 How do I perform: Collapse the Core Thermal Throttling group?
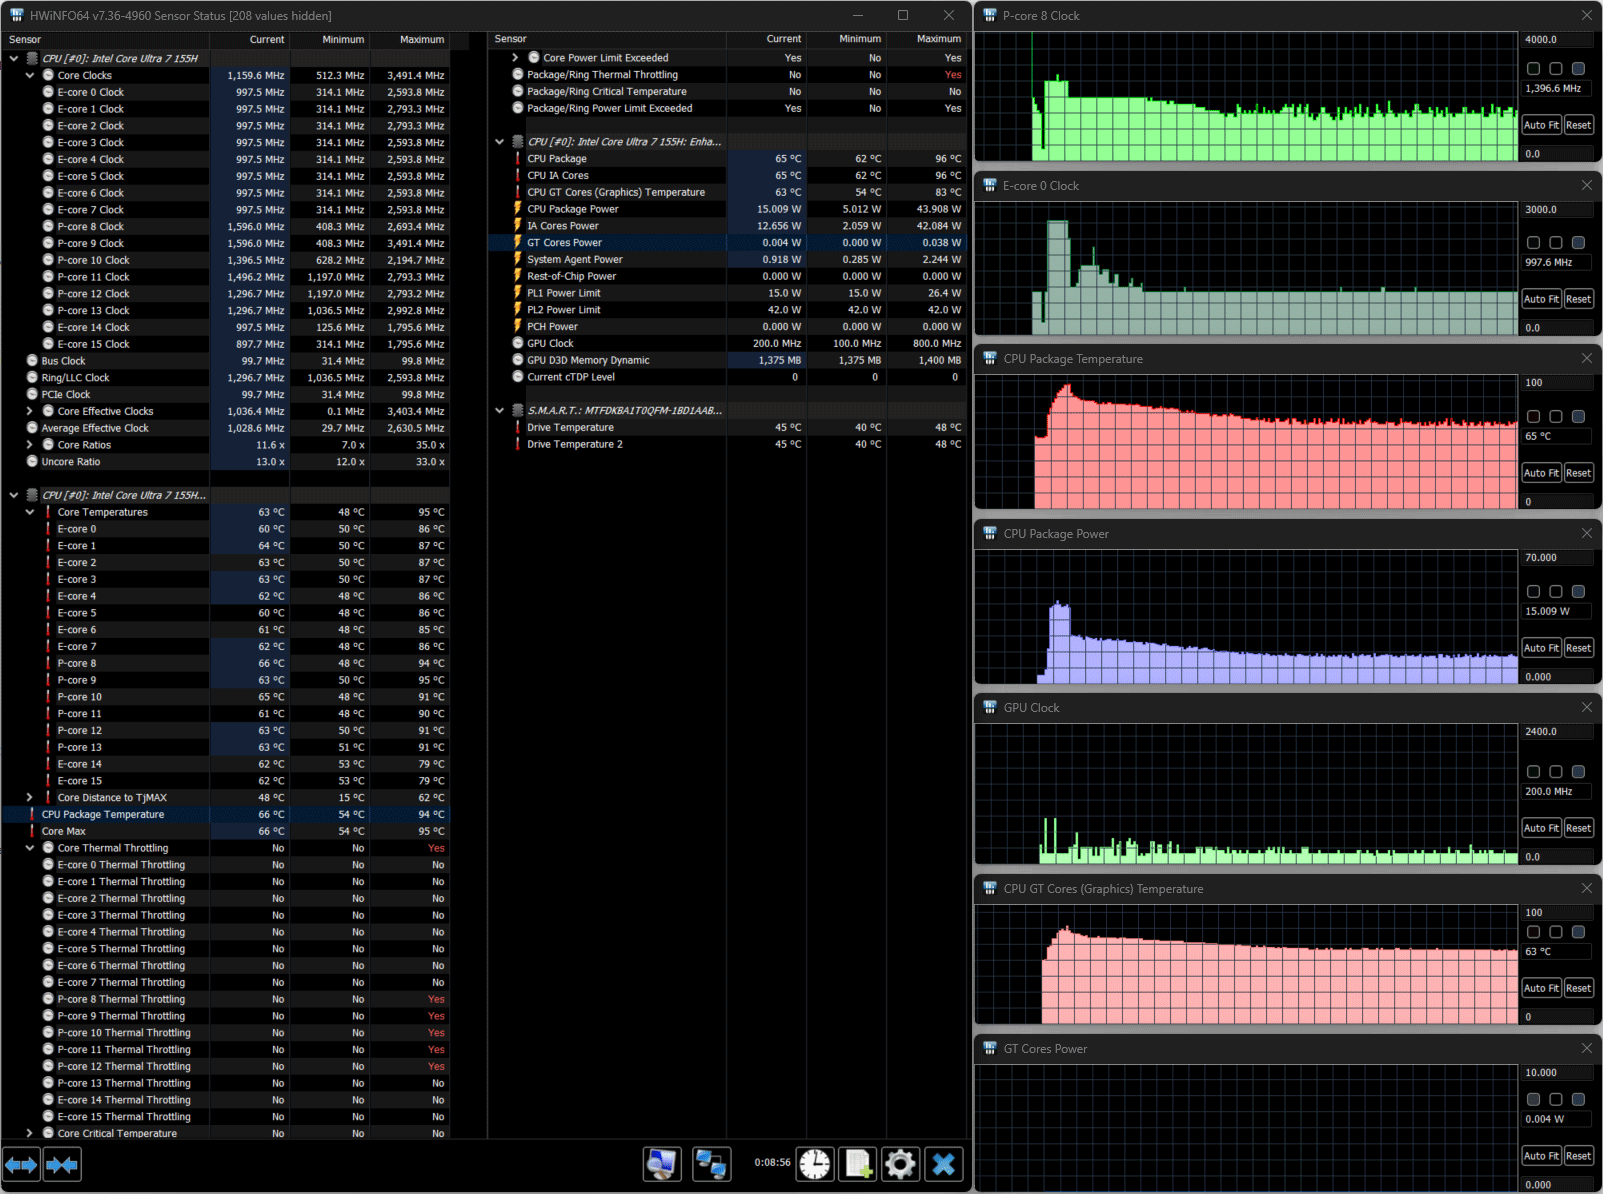click(x=30, y=848)
